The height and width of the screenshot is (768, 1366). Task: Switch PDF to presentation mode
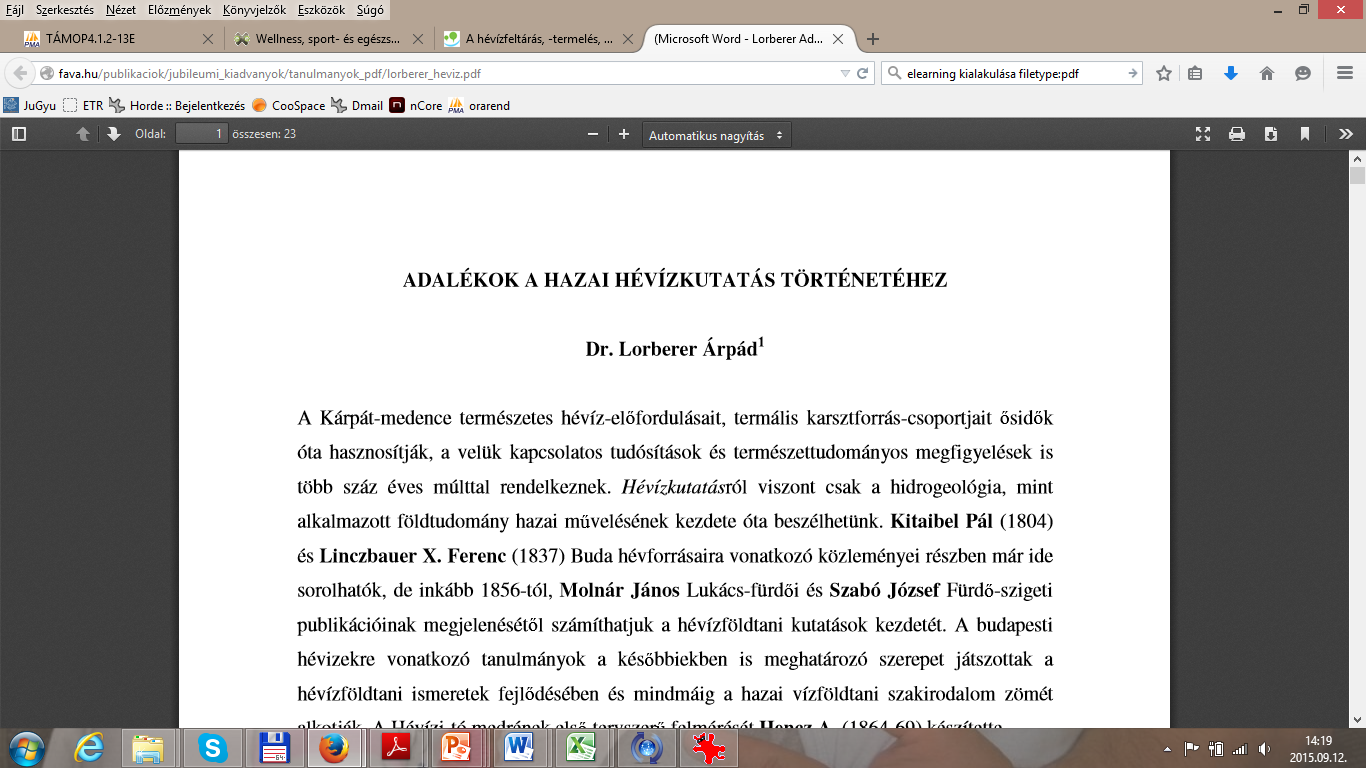pos(1203,134)
